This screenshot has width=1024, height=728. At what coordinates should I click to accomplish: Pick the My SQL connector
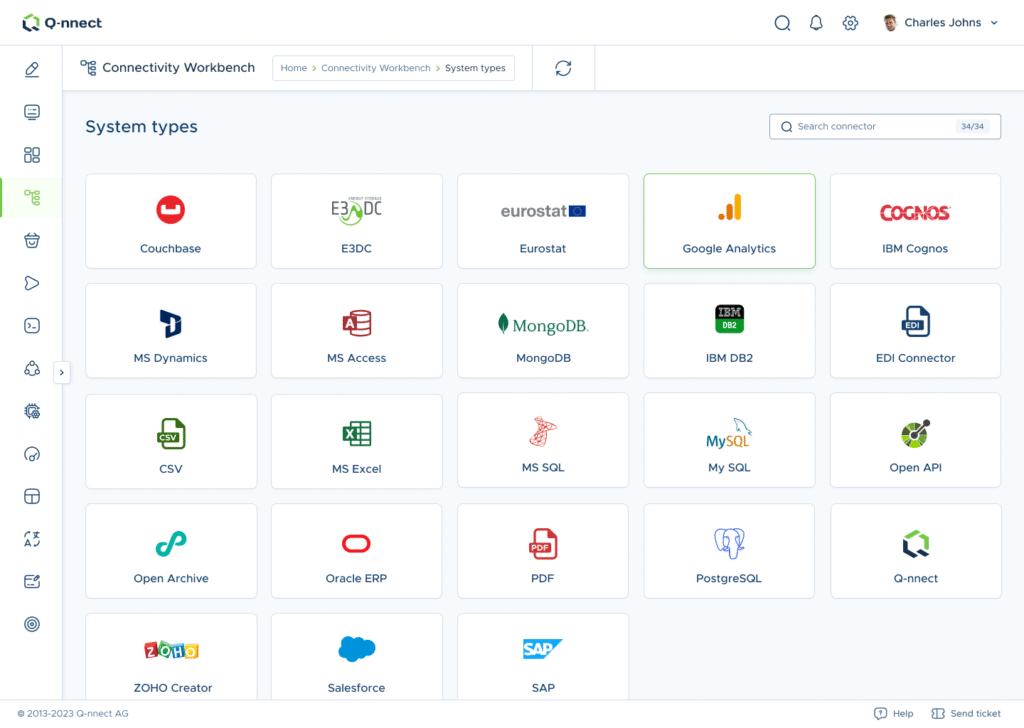coord(729,440)
